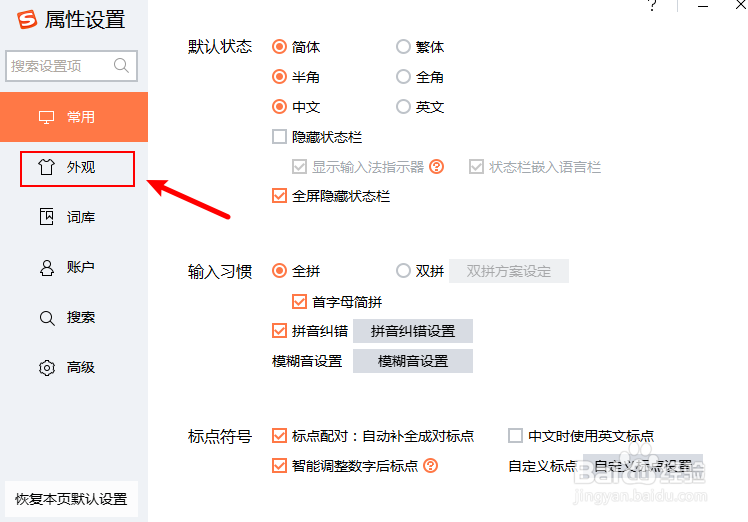
Task: Toggle 标点配对 auto-complete checkbox
Action: point(279,436)
